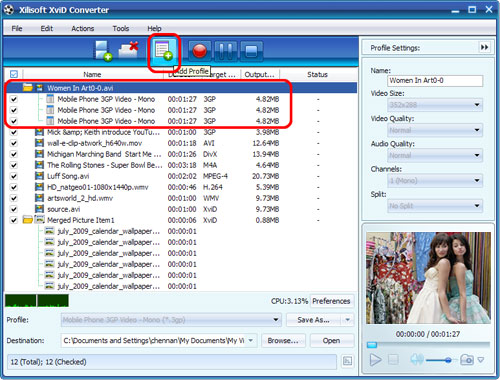Select the artsworld_2_hd.wmv file row
This screenshot has width=500, height=380.
point(180,198)
